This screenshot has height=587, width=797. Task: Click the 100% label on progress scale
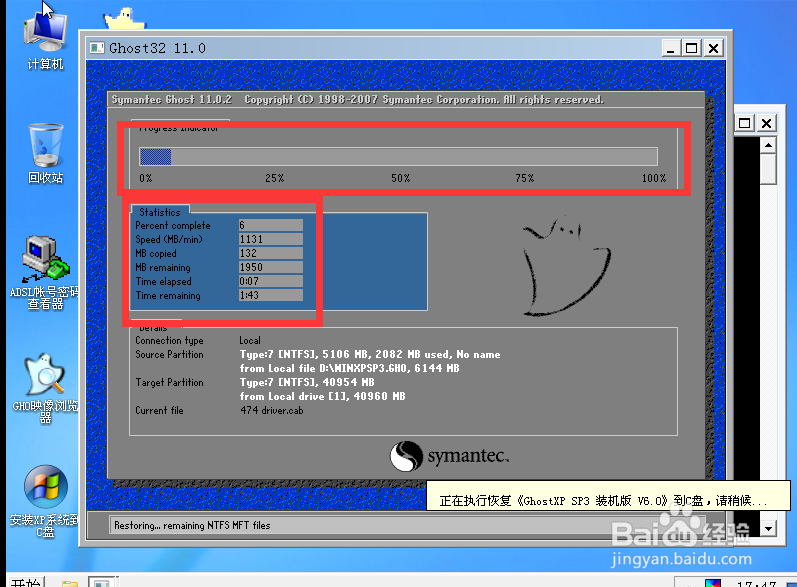[654, 178]
